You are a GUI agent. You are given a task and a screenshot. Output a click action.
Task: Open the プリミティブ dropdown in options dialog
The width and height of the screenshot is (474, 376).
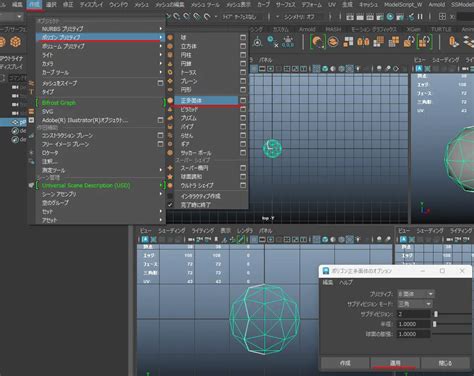click(x=415, y=294)
